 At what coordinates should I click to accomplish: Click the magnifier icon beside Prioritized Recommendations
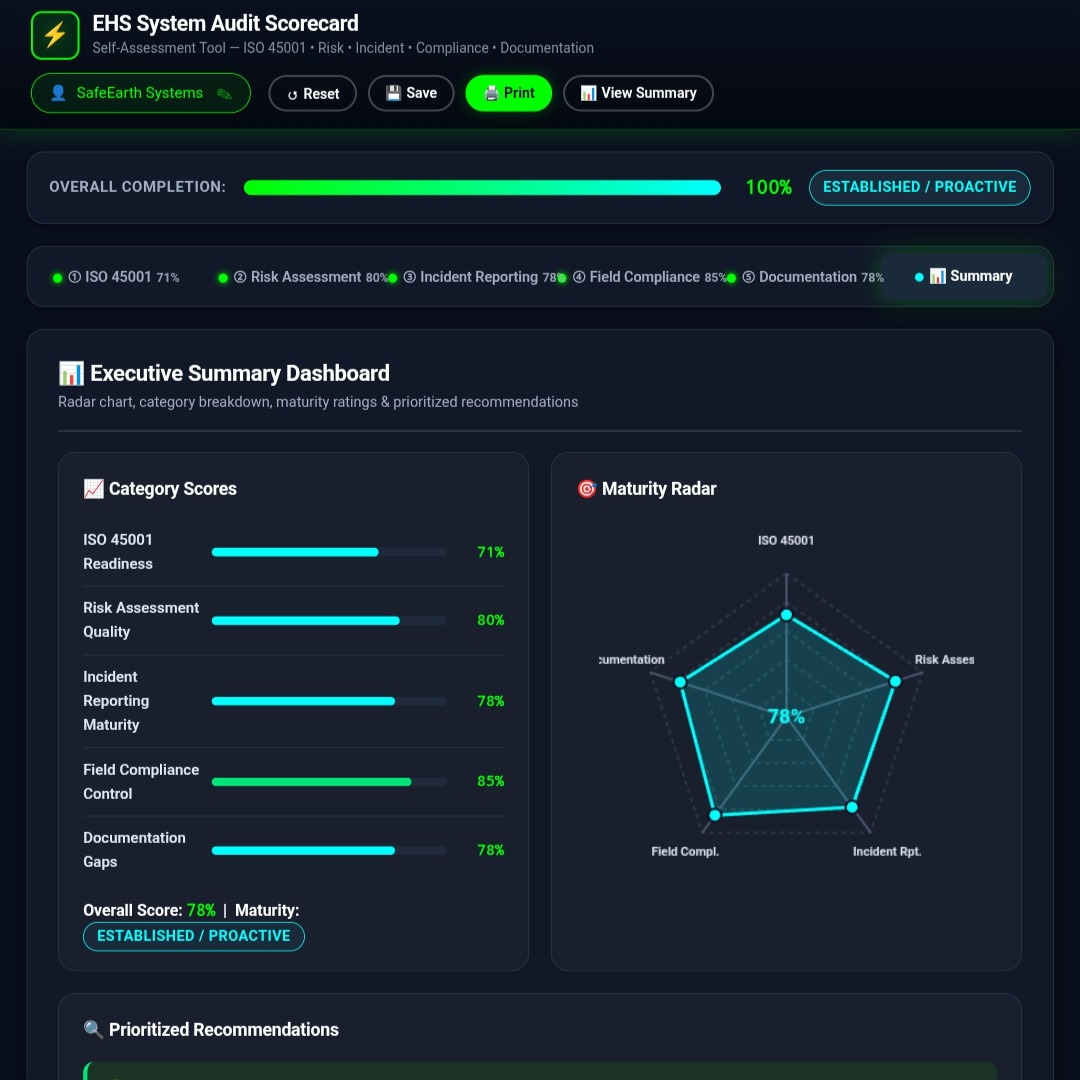click(x=93, y=1029)
